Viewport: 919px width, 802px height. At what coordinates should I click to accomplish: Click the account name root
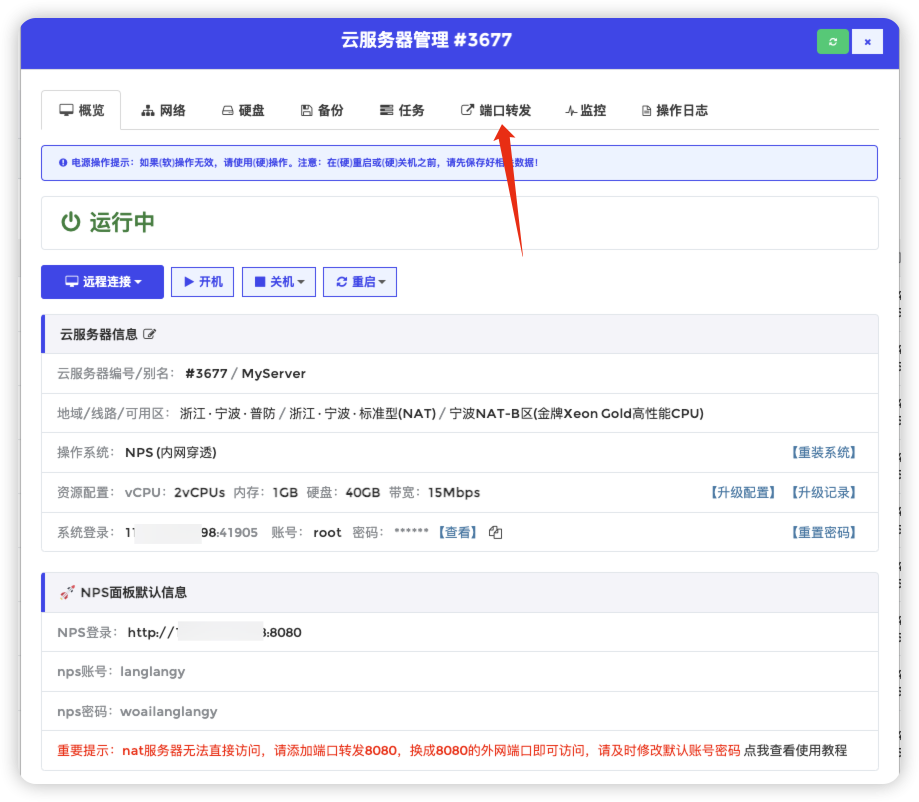[327, 533]
